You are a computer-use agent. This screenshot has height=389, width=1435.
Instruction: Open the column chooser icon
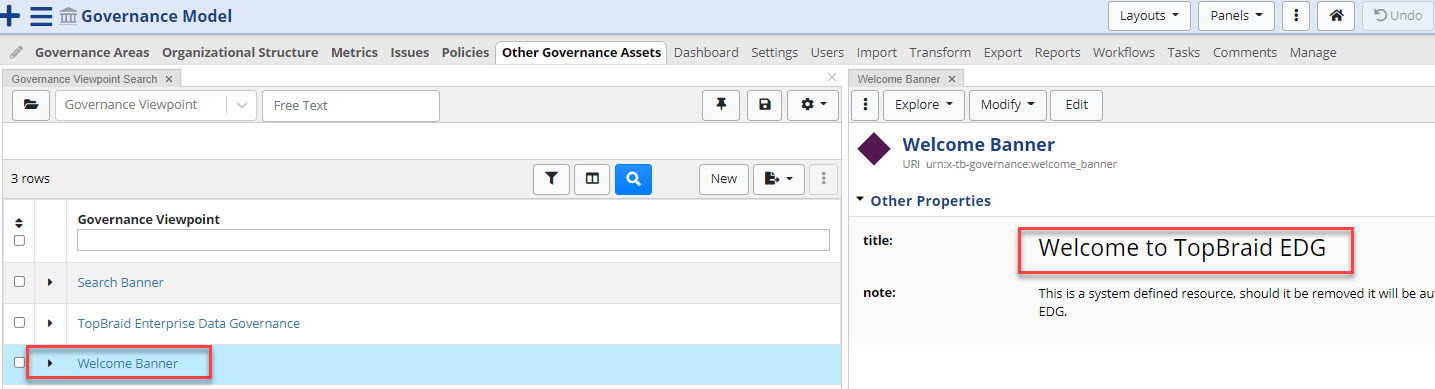point(592,179)
